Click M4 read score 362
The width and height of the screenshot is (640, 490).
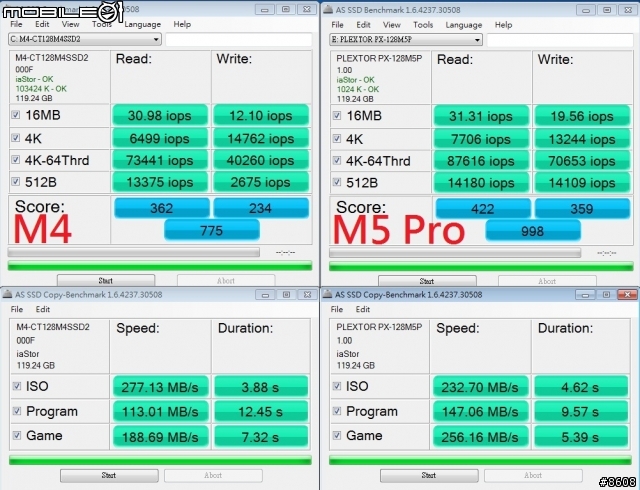[x=162, y=208]
